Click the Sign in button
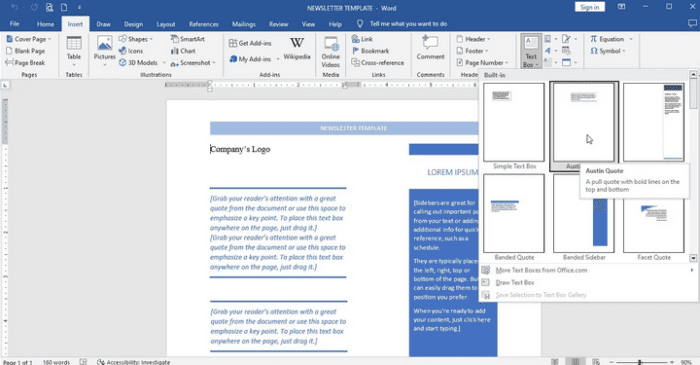The height and width of the screenshot is (365, 700). click(x=590, y=7)
